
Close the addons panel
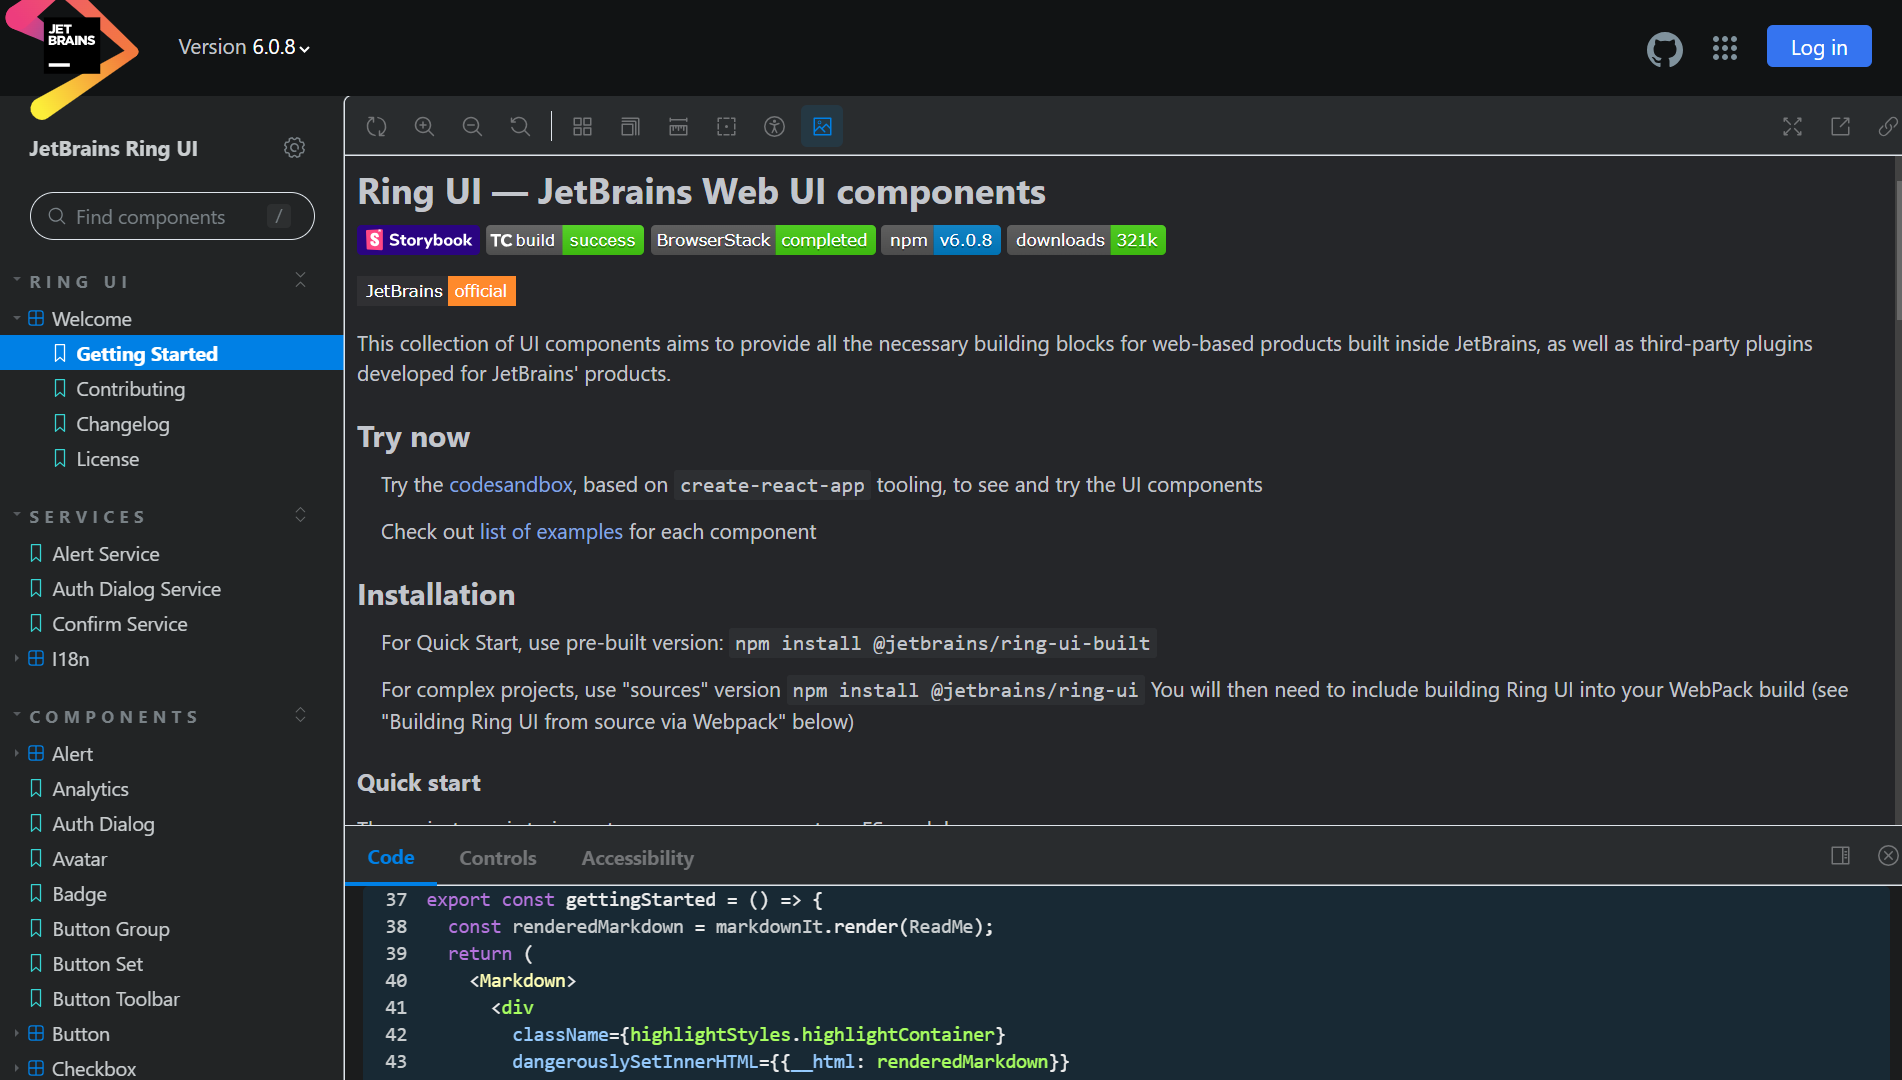(x=1887, y=856)
